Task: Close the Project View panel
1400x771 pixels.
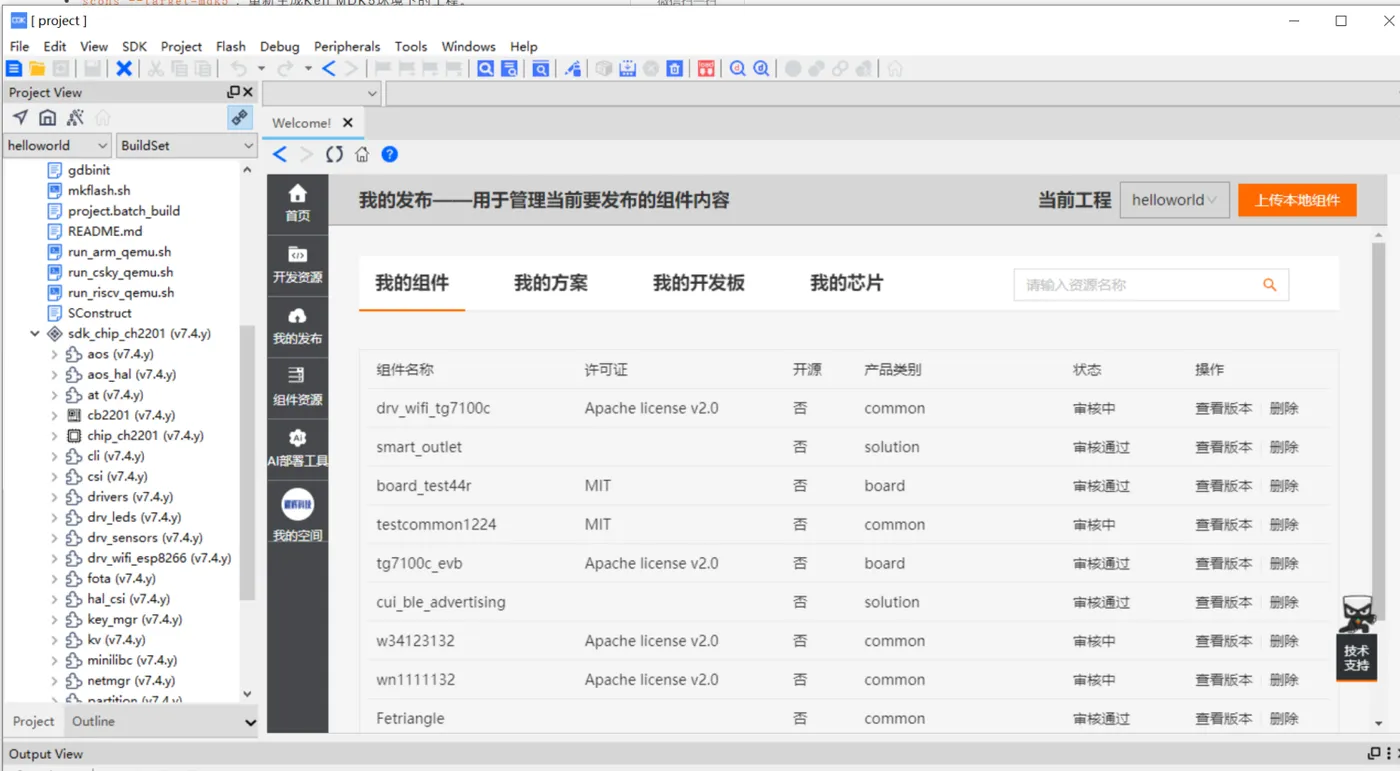Action: click(x=248, y=92)
